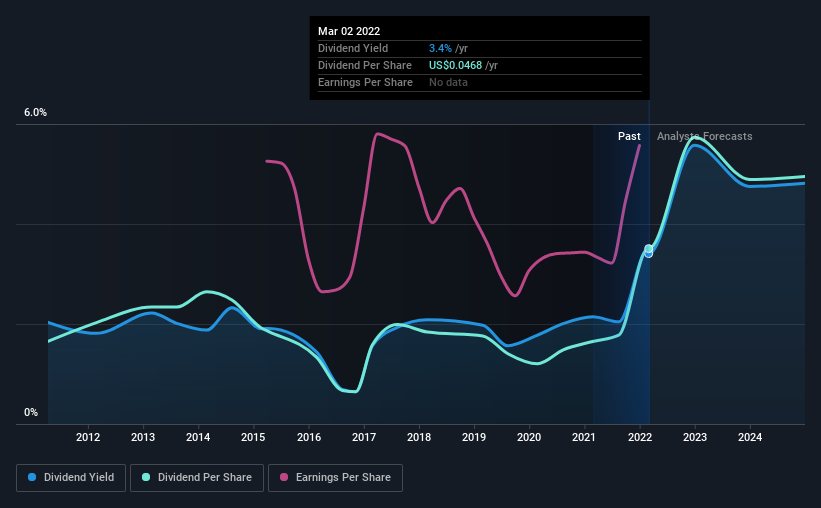
Task: Click the No data earnings value
Action: pos(448,82)
